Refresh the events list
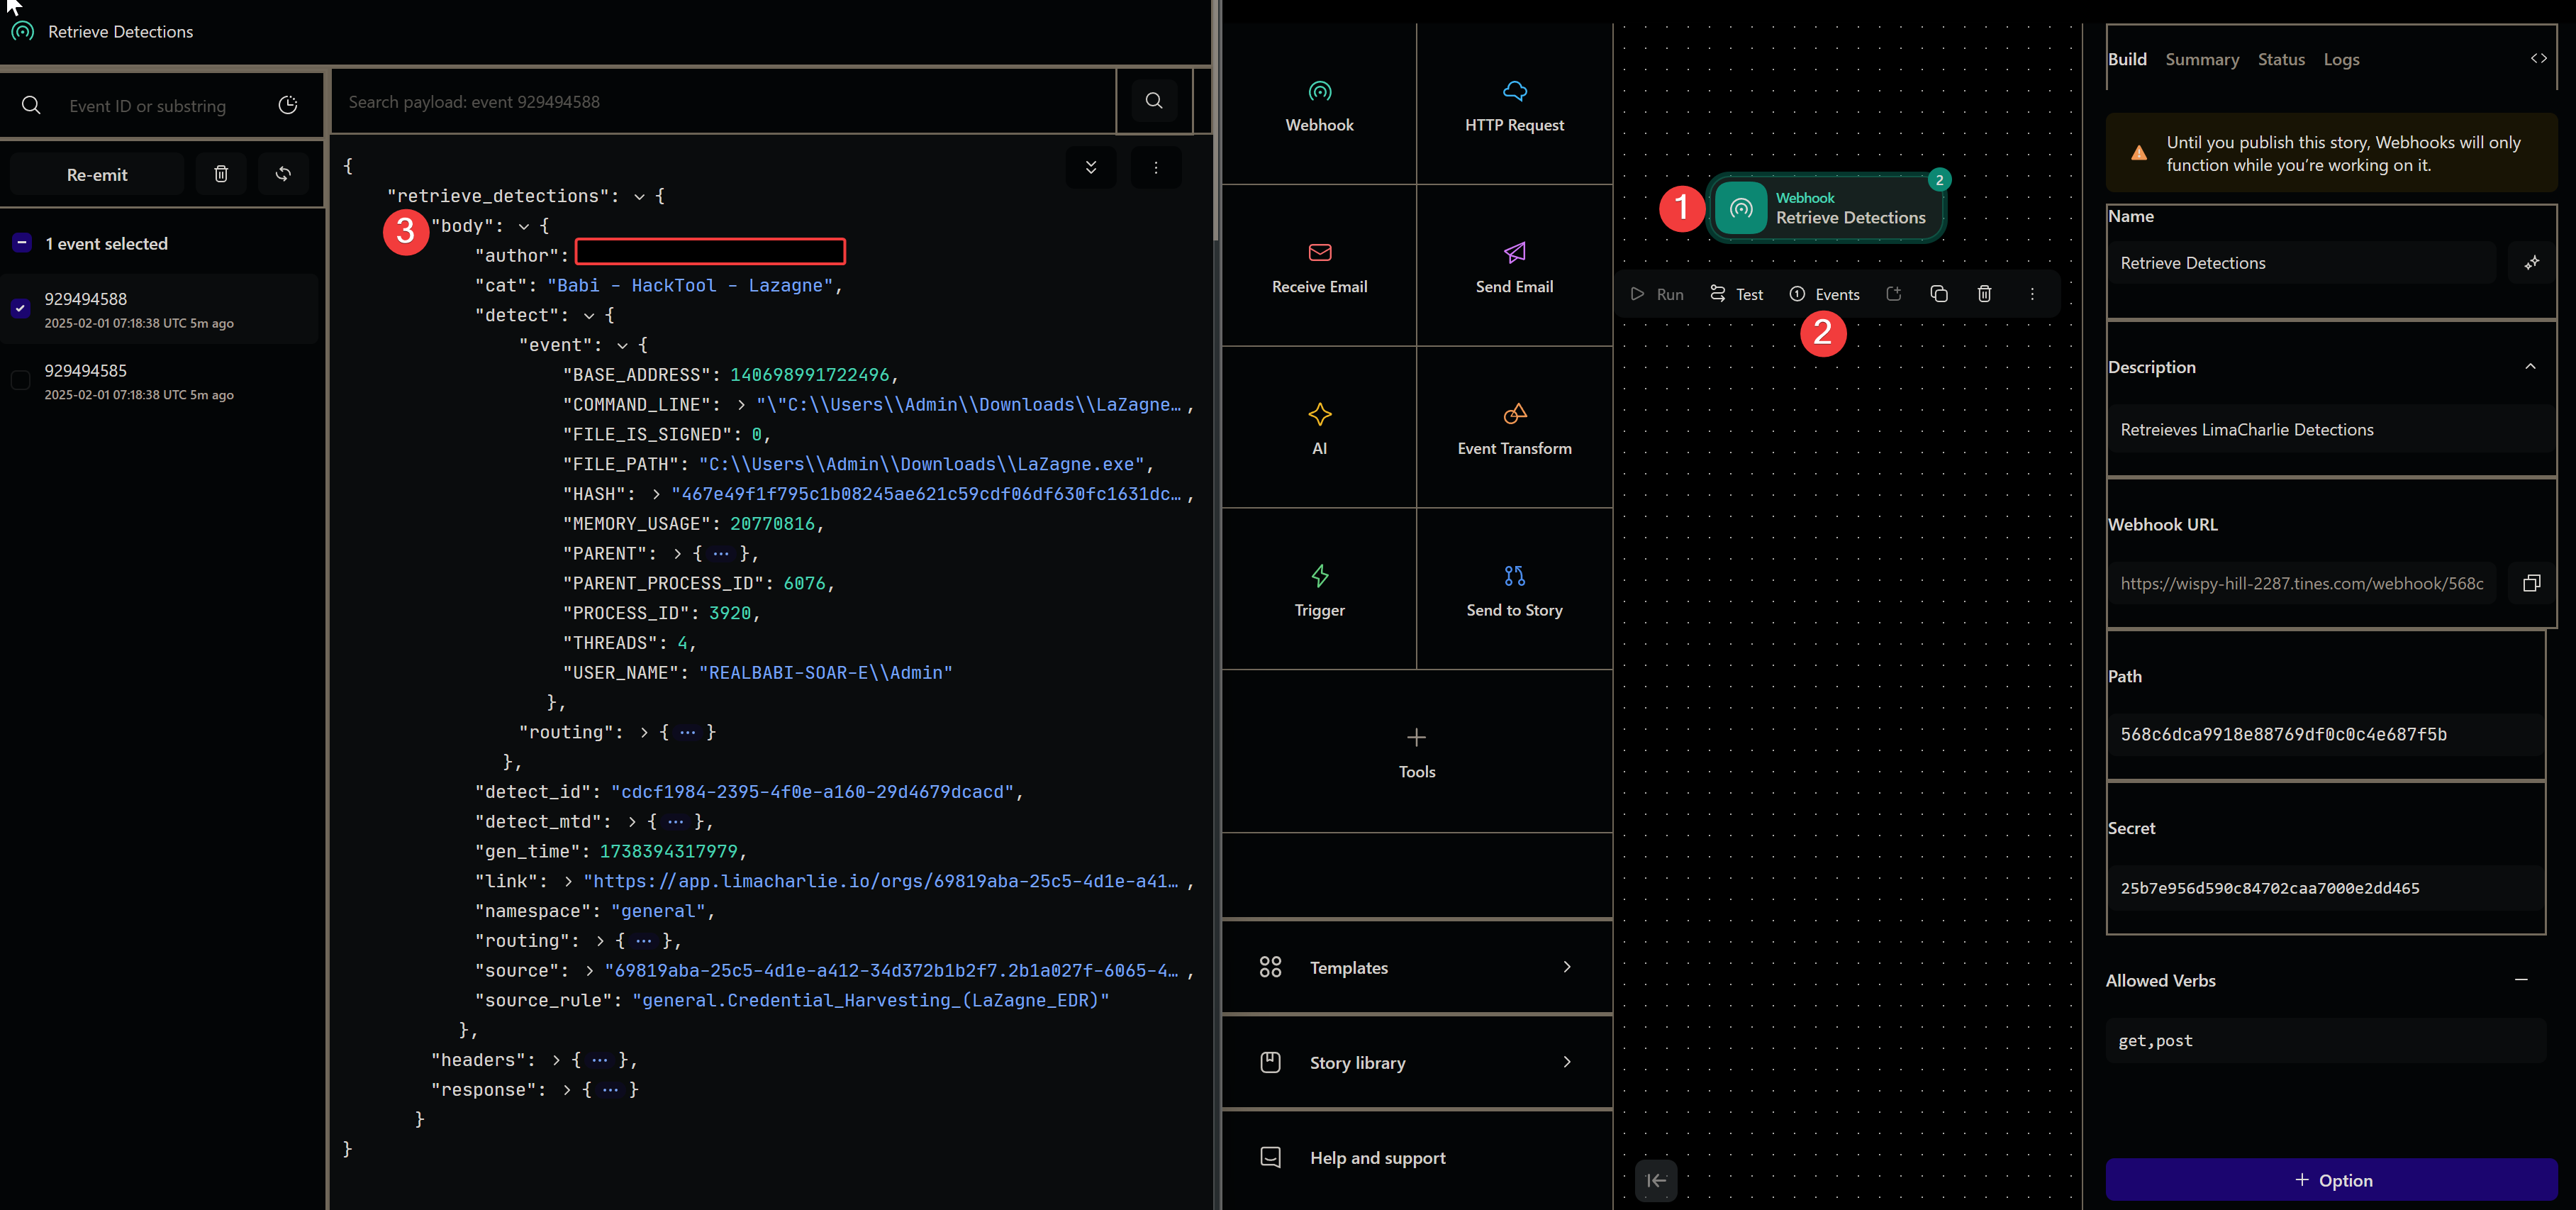The width and height of the screenshot is (2576, 1210). [283, 174]
